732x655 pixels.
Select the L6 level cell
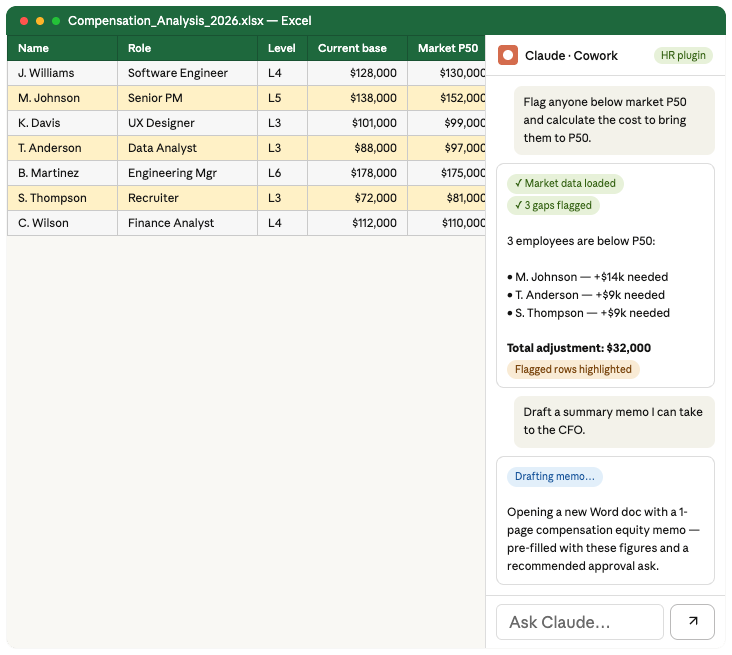282,173
